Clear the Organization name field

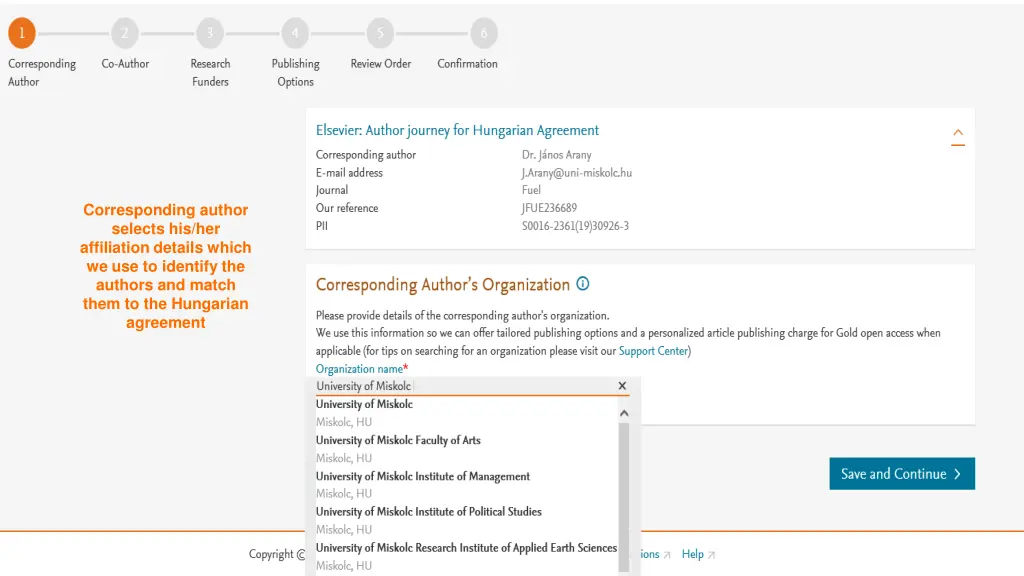coord(622,386)
